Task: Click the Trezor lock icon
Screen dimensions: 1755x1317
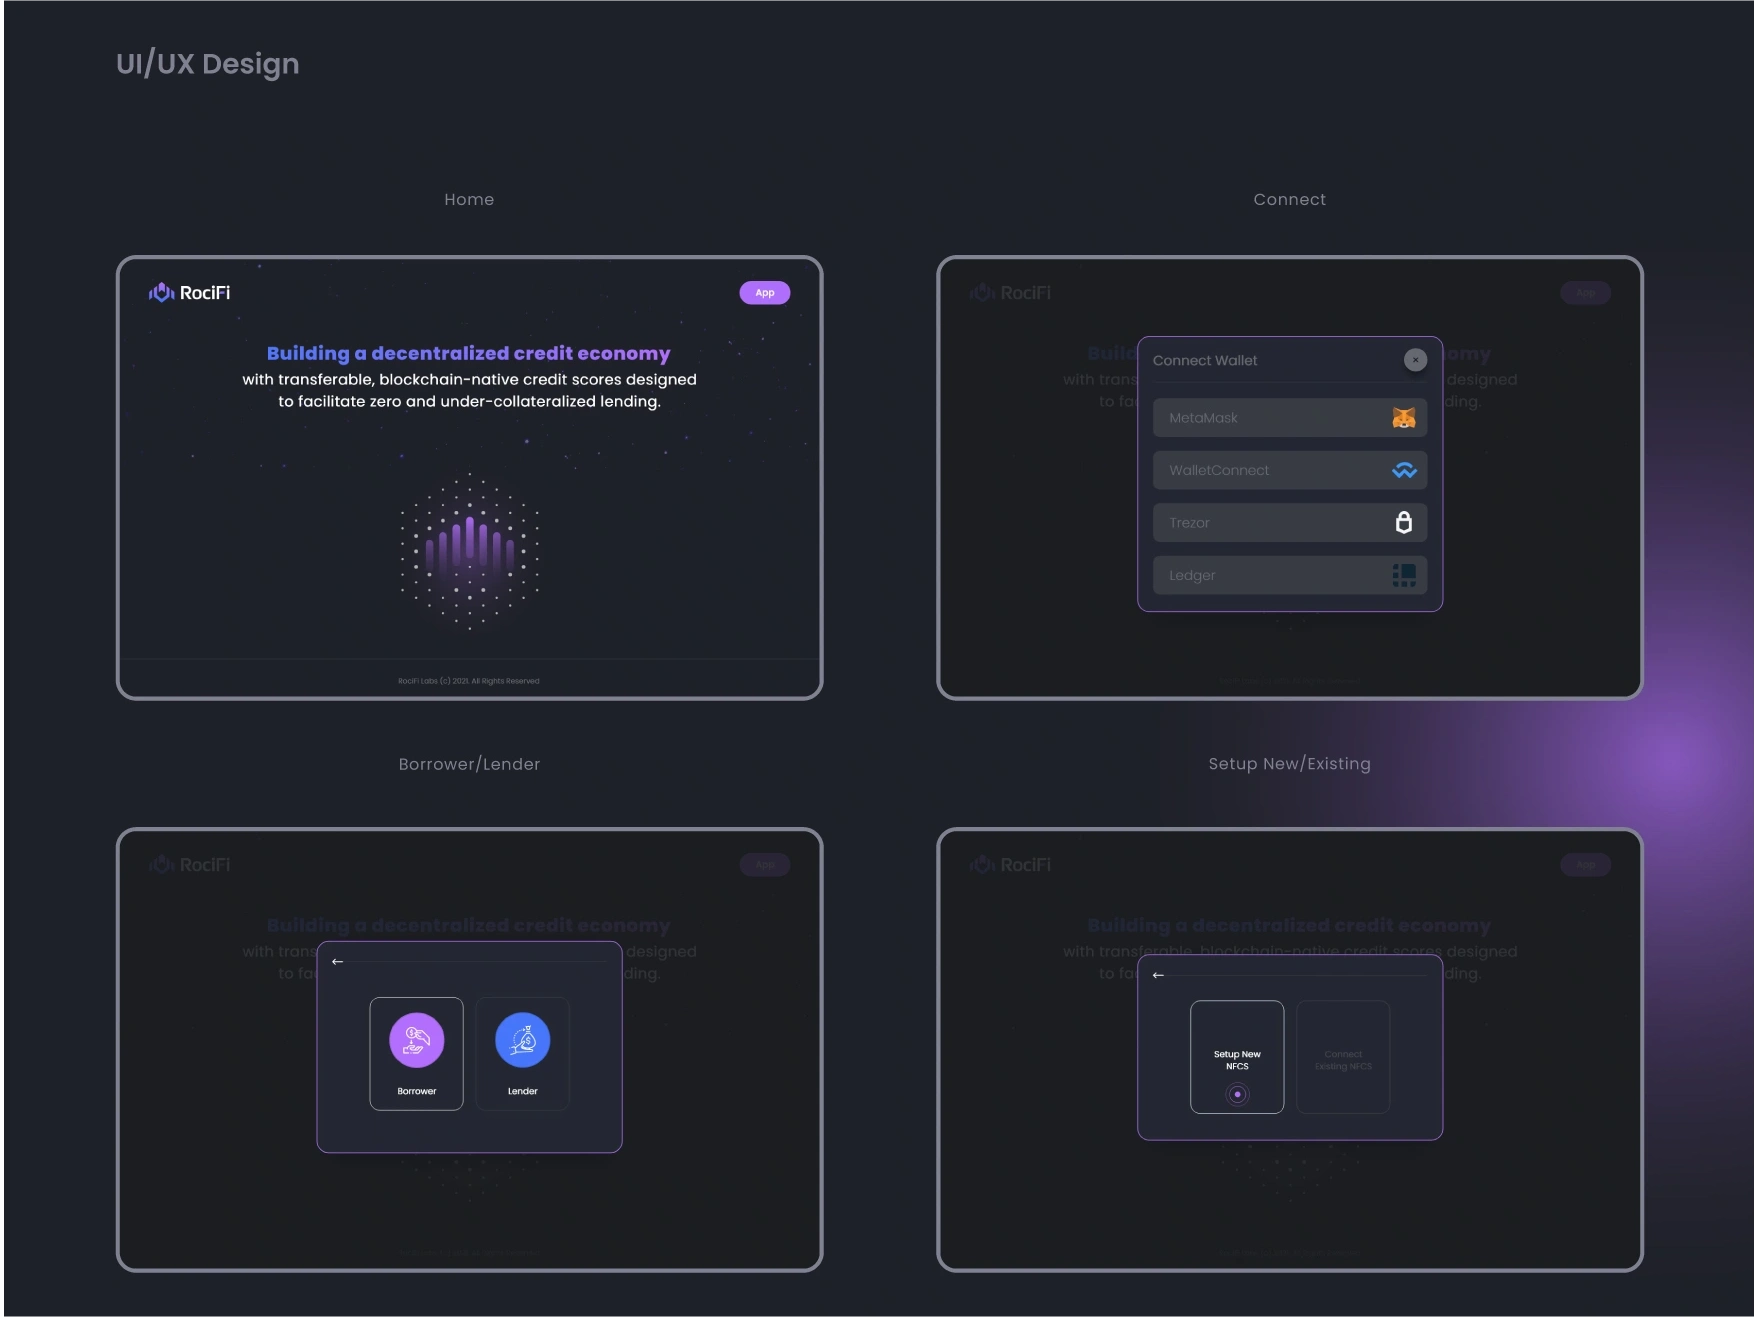Action: point(1404,522)
